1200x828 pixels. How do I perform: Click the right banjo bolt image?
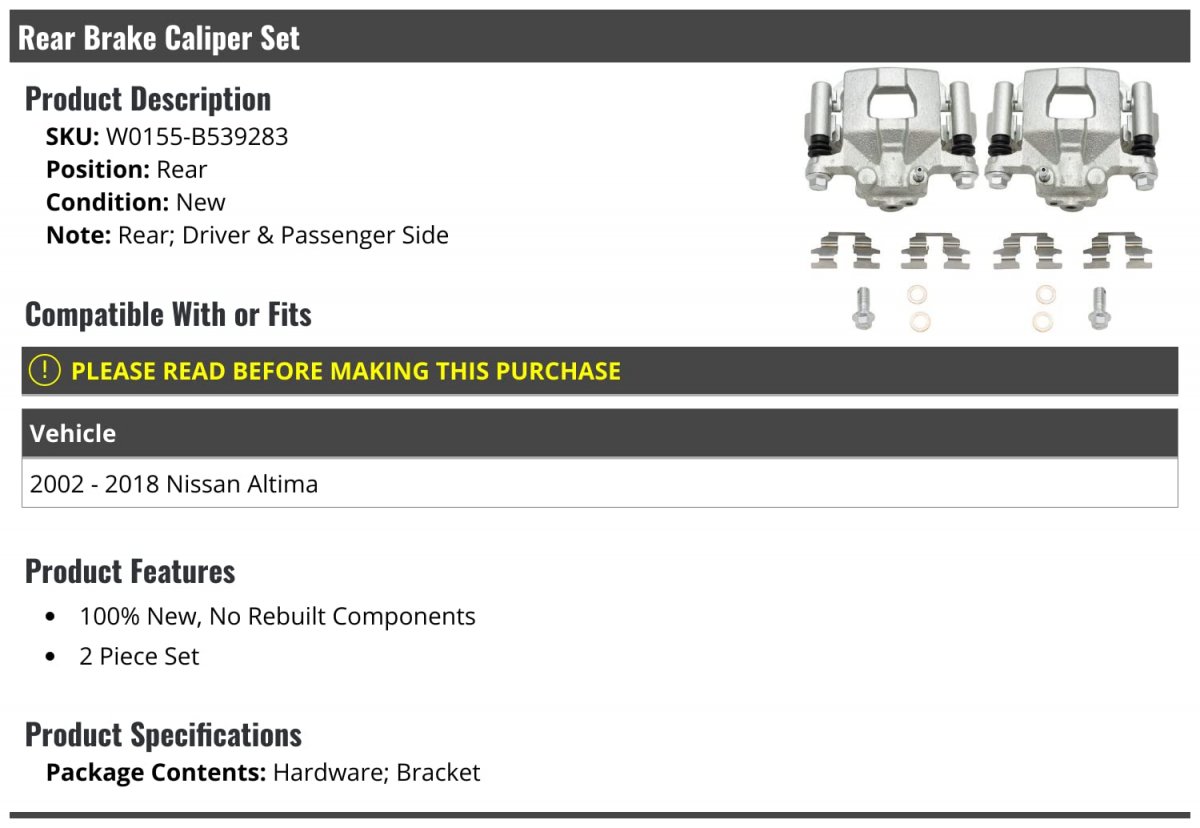1098,308
